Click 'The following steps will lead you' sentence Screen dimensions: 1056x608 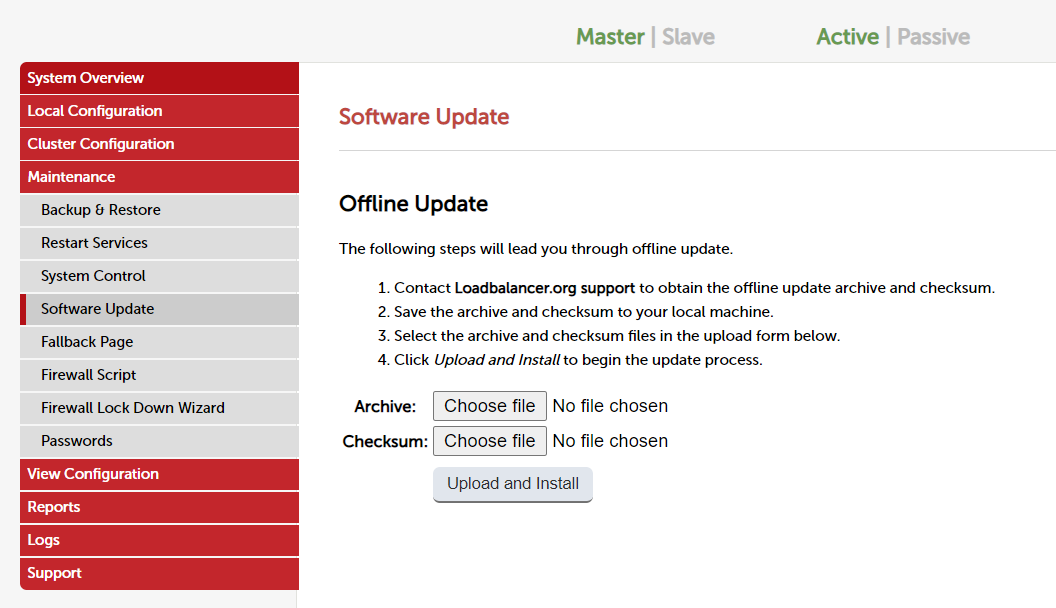point(535,249)
